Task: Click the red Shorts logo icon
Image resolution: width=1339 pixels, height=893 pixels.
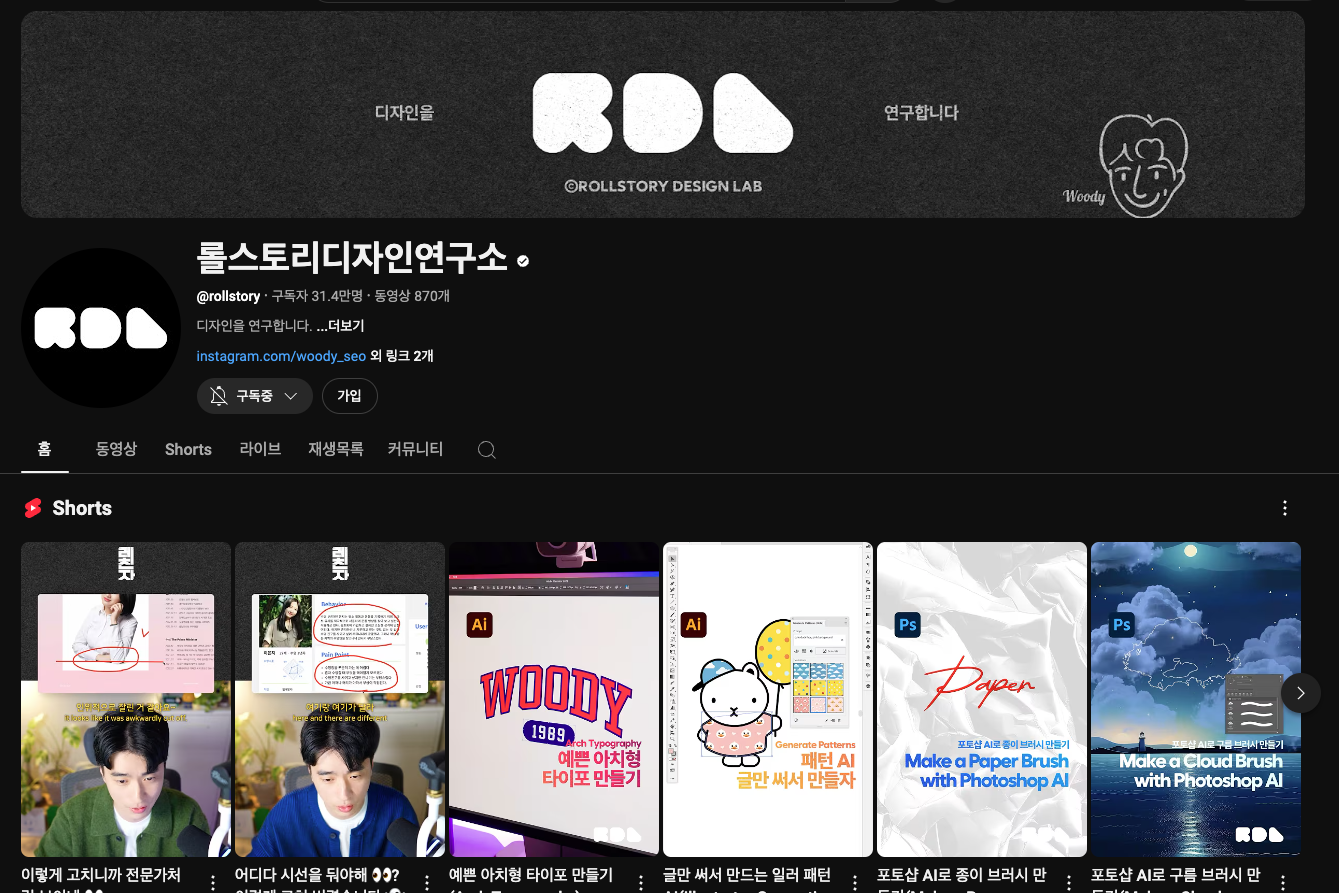Action: pyautogui.click(x=34, y=508)
